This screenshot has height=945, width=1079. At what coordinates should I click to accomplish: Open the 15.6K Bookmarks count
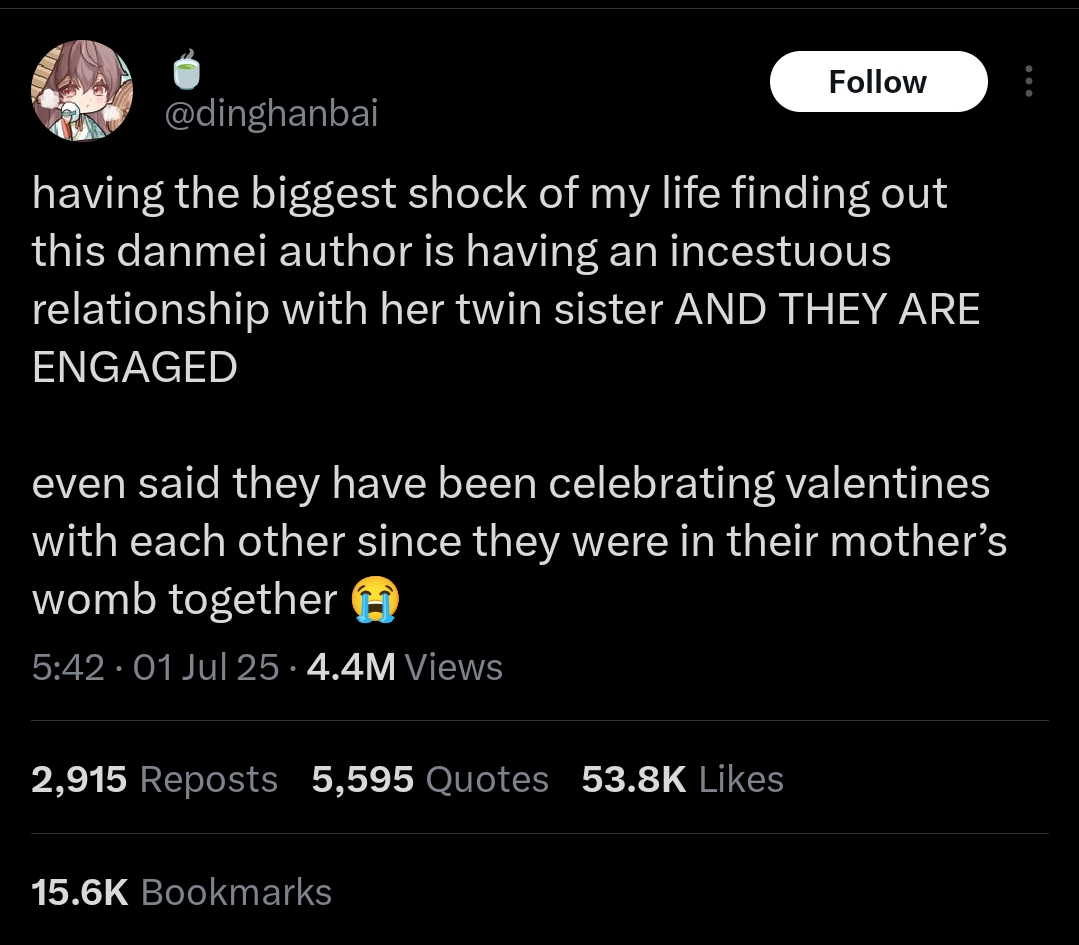click(x=182, y=892)
